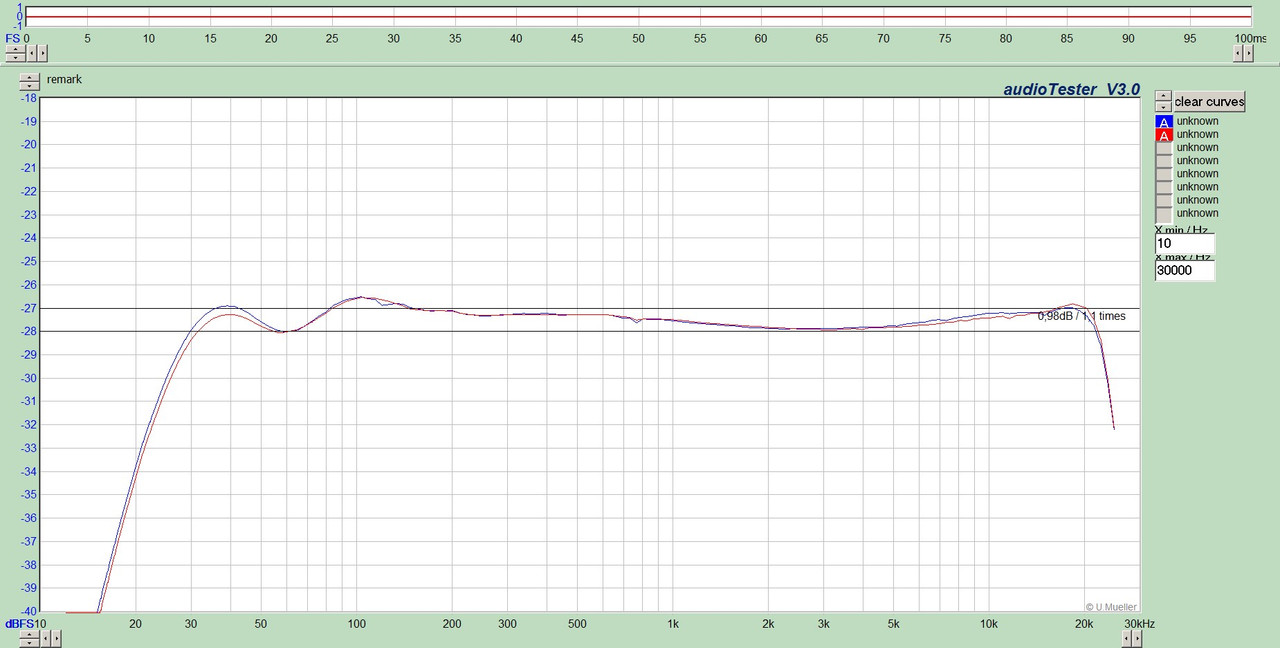Select the red A curve slot
Image resolution: width=1280 pixels, height=648 pixels.
(x=1164, y=134)
